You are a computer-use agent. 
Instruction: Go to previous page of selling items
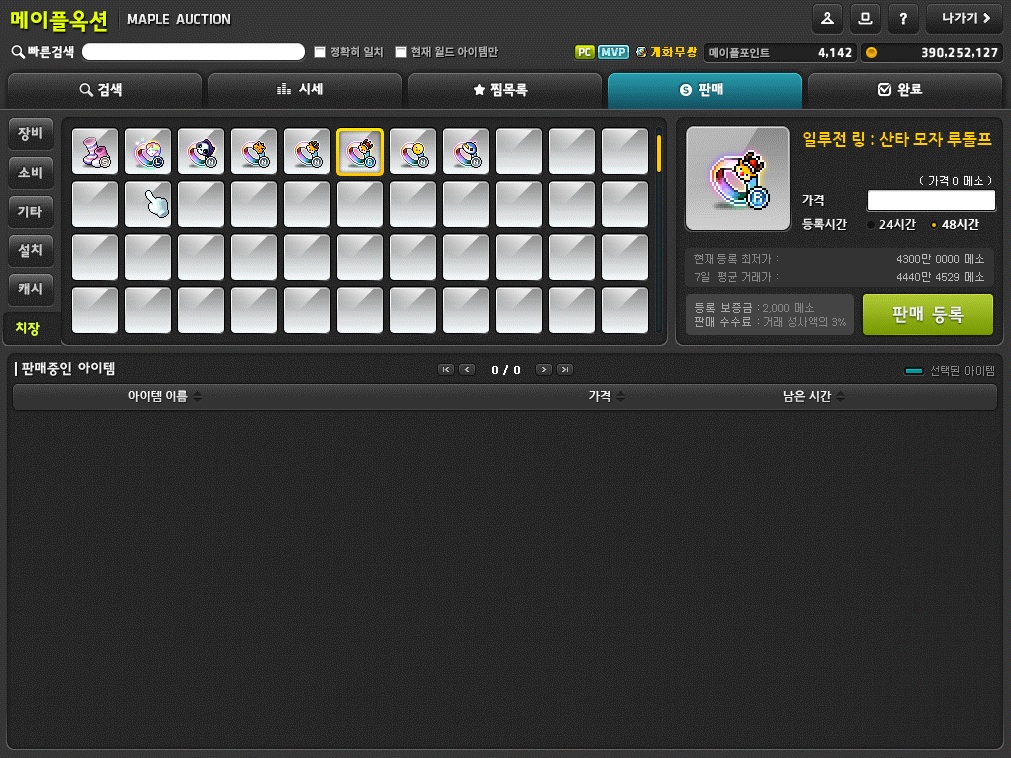tap(467, 369)
